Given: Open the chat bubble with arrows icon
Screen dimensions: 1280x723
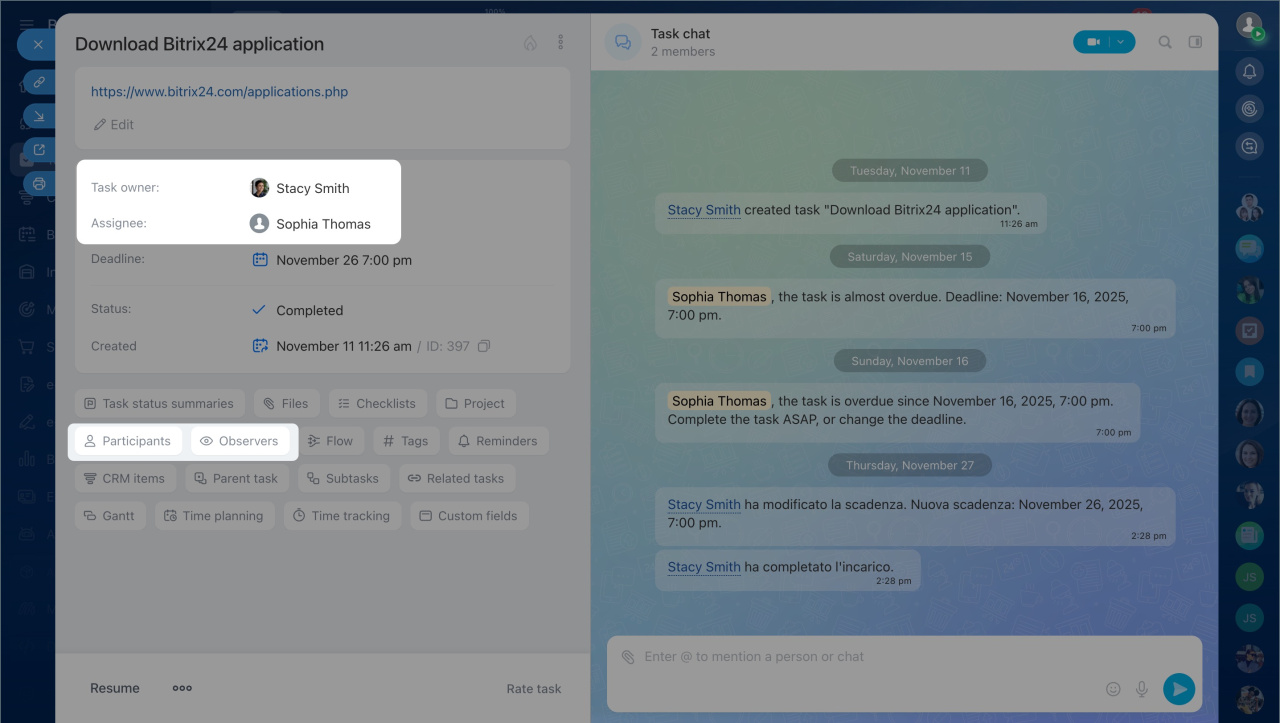Looking at the screenshot, I should [x=1249, y=147].
